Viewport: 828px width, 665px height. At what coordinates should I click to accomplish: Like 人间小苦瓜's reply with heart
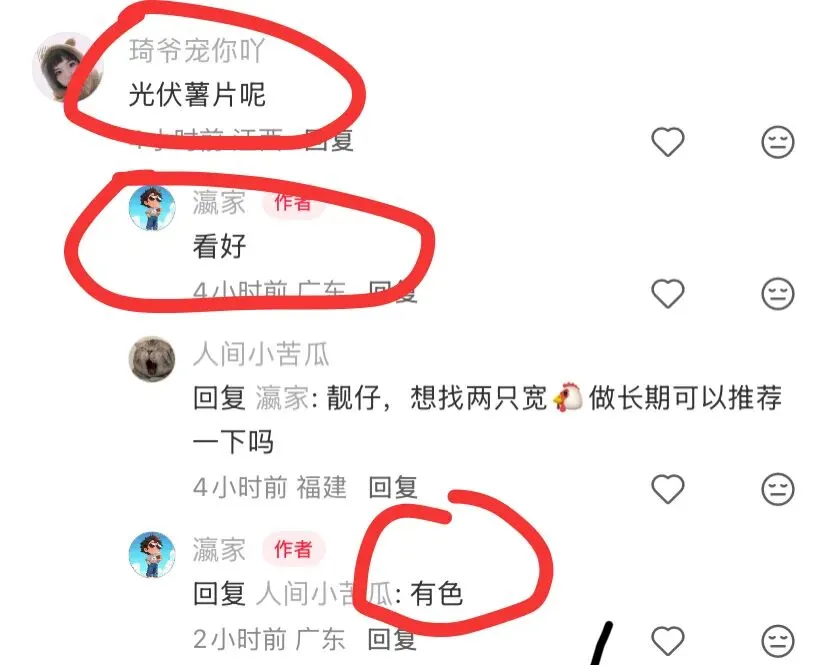pyautogui.click(x=667, y=488)
